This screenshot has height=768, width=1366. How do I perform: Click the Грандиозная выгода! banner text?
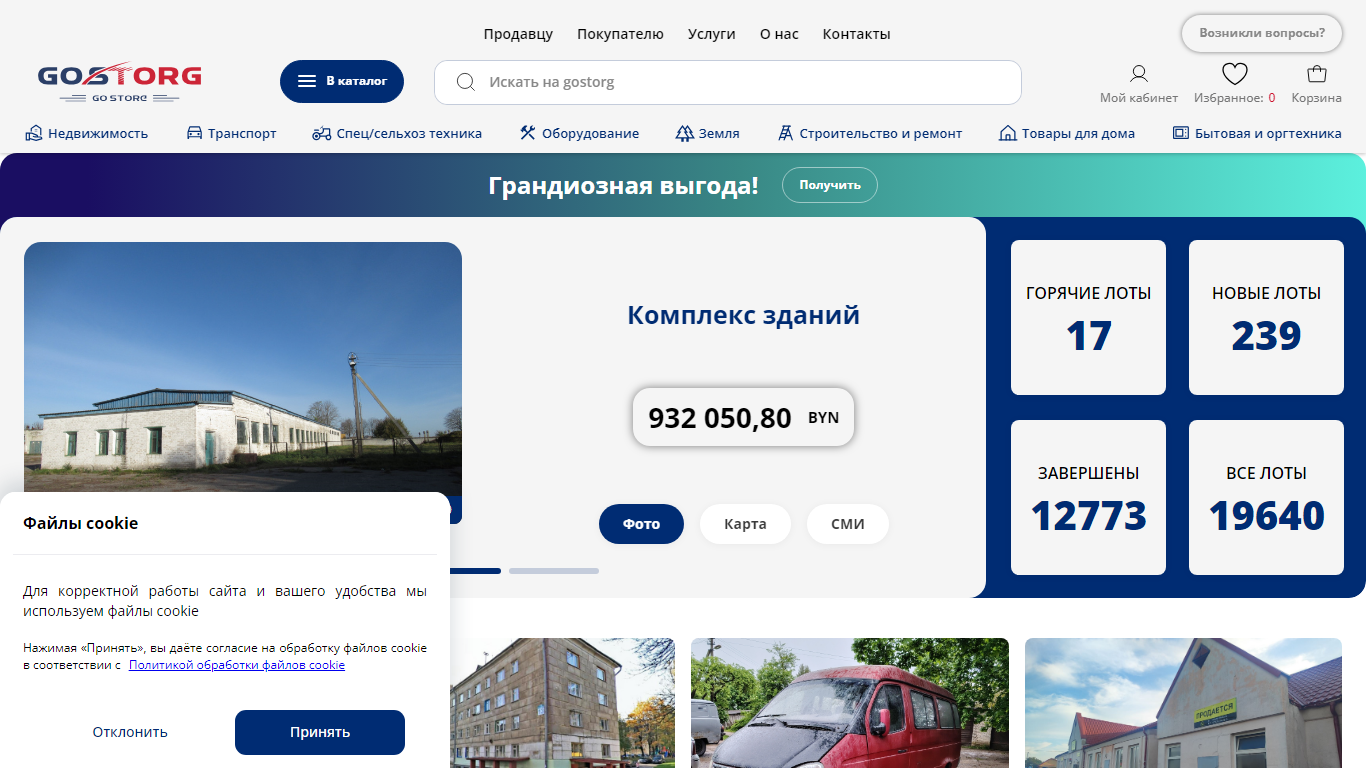(623, 185)
